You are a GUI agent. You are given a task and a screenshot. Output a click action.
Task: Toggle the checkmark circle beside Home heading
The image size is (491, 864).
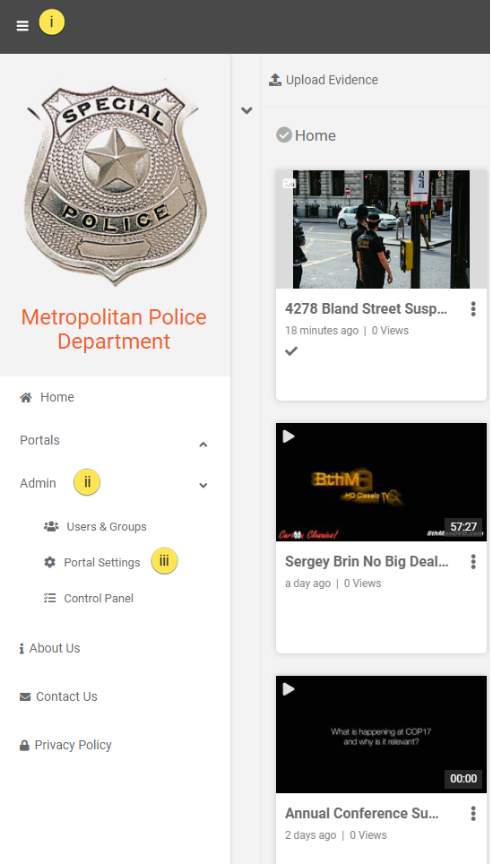tap(284, 135)
